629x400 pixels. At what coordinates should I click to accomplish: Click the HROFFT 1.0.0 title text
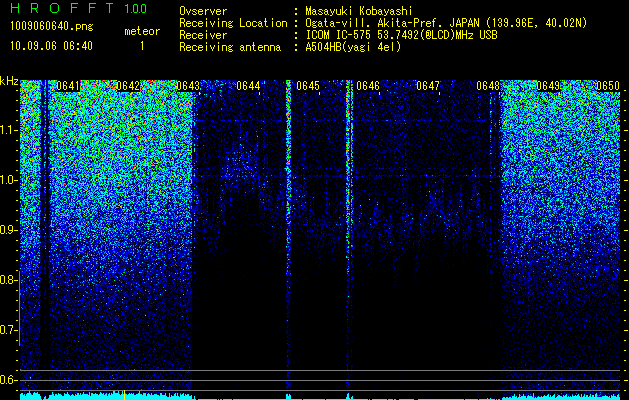(x=79, y=8)
